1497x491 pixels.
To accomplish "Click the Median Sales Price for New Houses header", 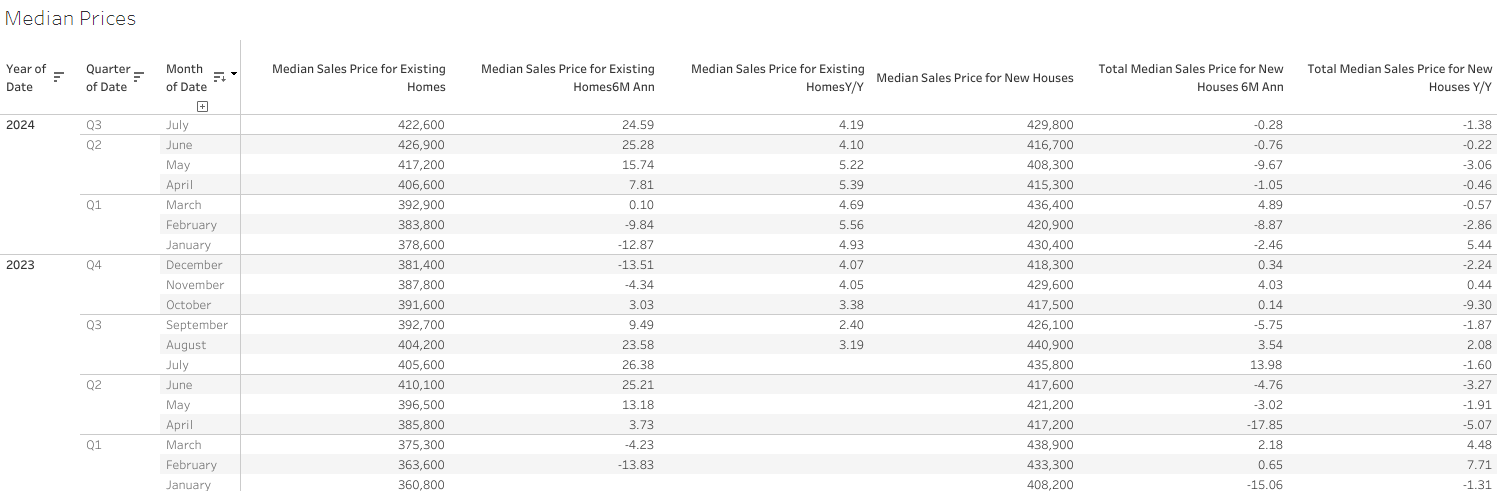I will (975, 78).
